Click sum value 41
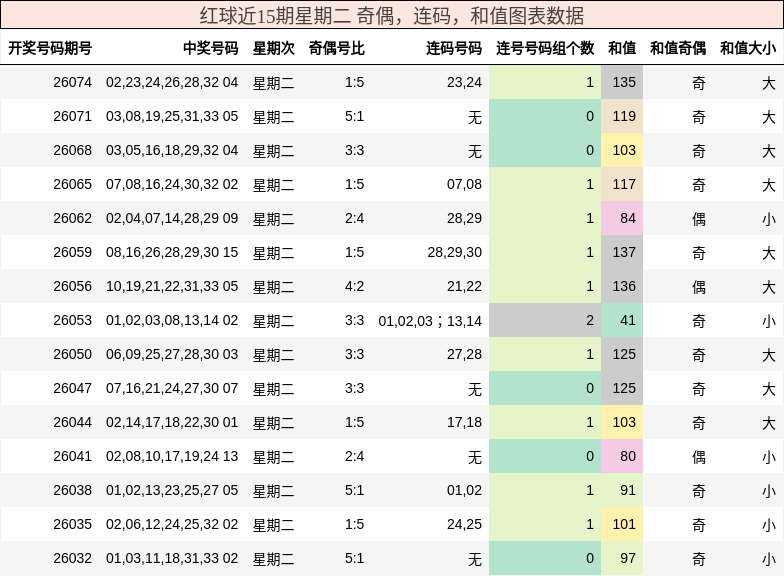The width and height of the screenshot is (784, 576). (x=628, y=320)
